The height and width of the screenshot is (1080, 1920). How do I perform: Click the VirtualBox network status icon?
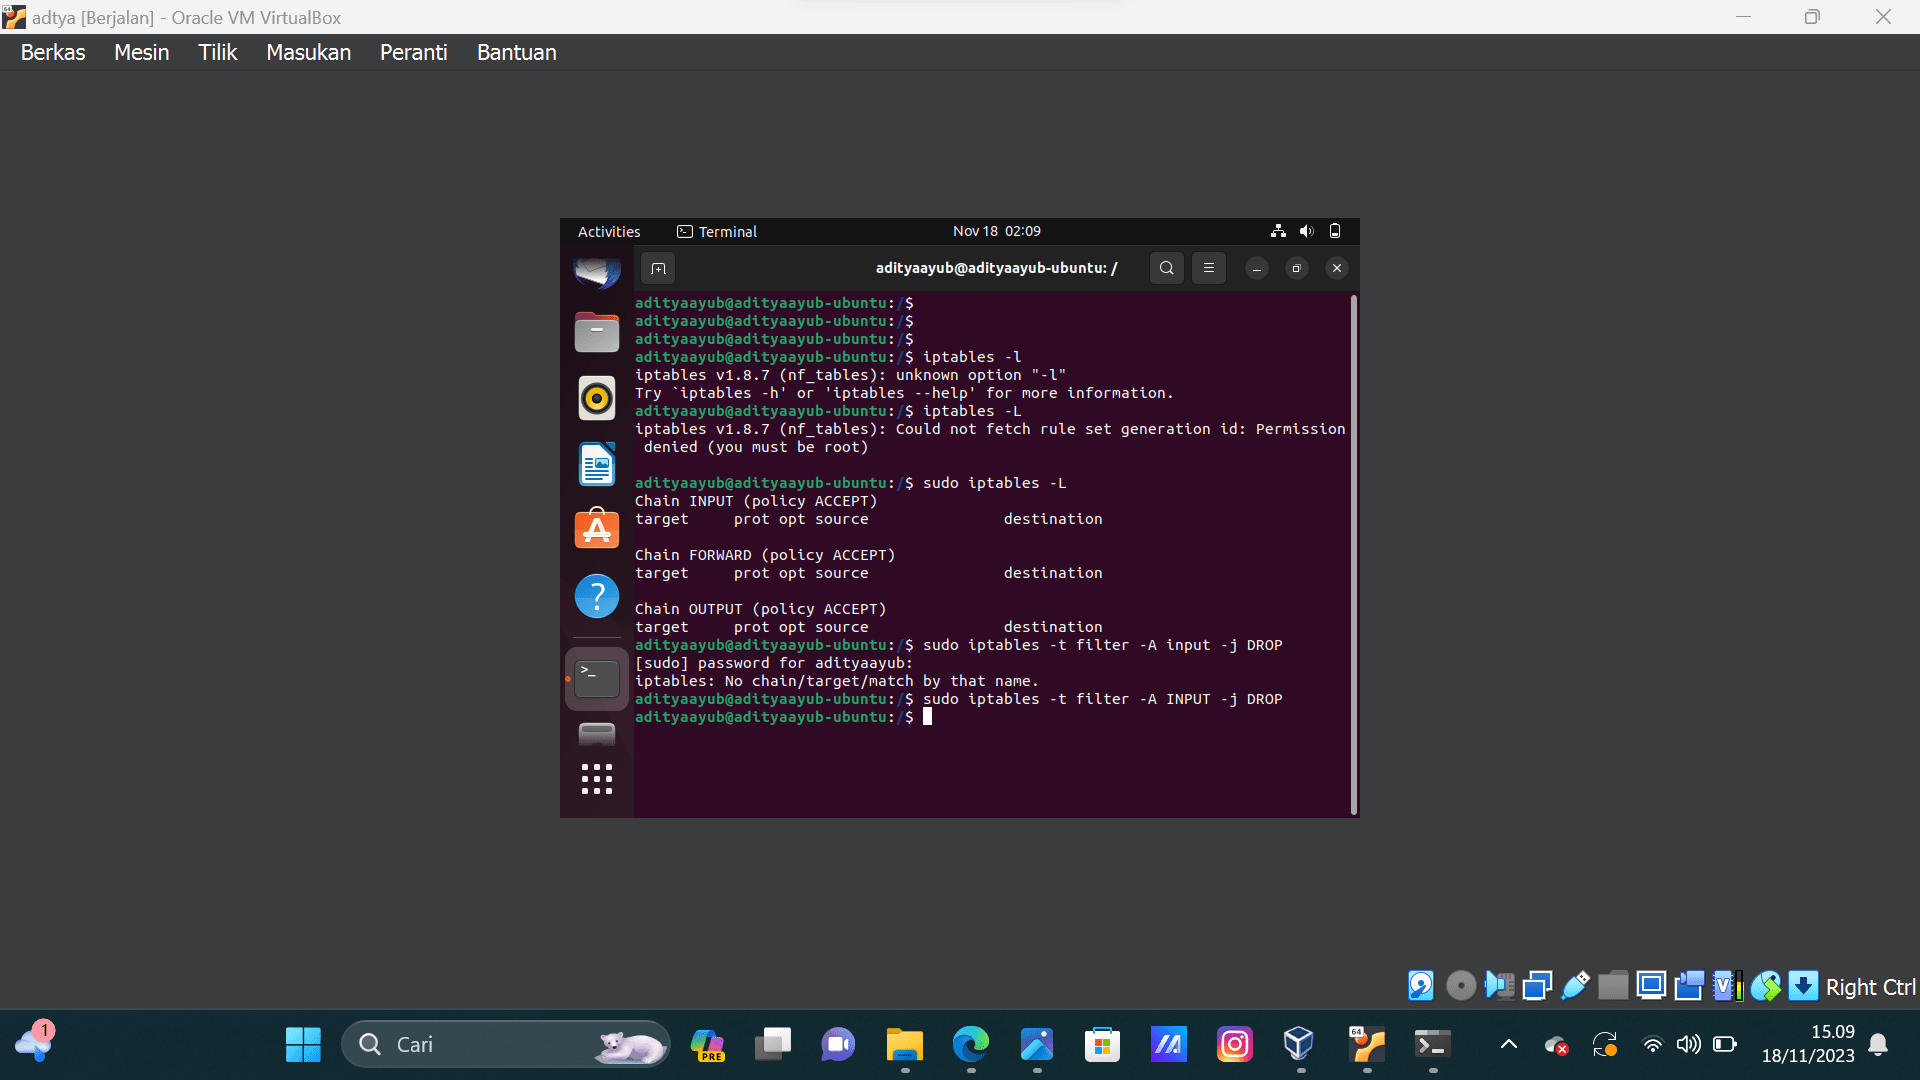[x=1537, y=986]
